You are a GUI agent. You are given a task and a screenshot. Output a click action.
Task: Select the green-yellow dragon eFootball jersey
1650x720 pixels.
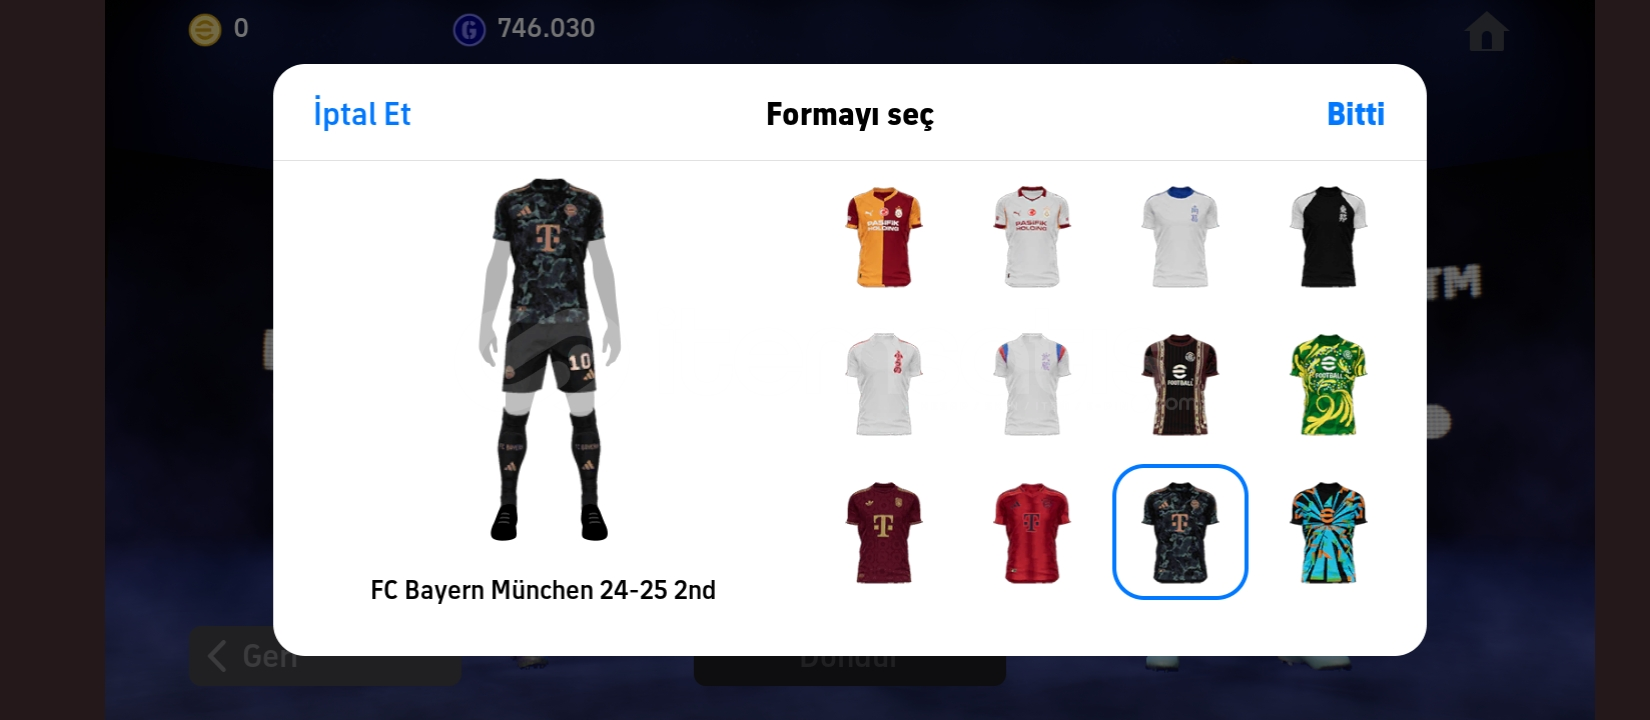click(x=1328, y=385)
